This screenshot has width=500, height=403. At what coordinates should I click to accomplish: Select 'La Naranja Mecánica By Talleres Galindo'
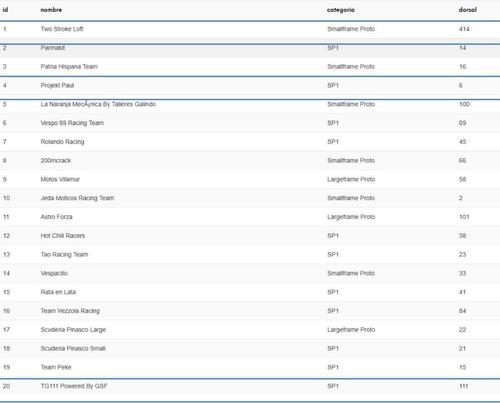[98, 104]
